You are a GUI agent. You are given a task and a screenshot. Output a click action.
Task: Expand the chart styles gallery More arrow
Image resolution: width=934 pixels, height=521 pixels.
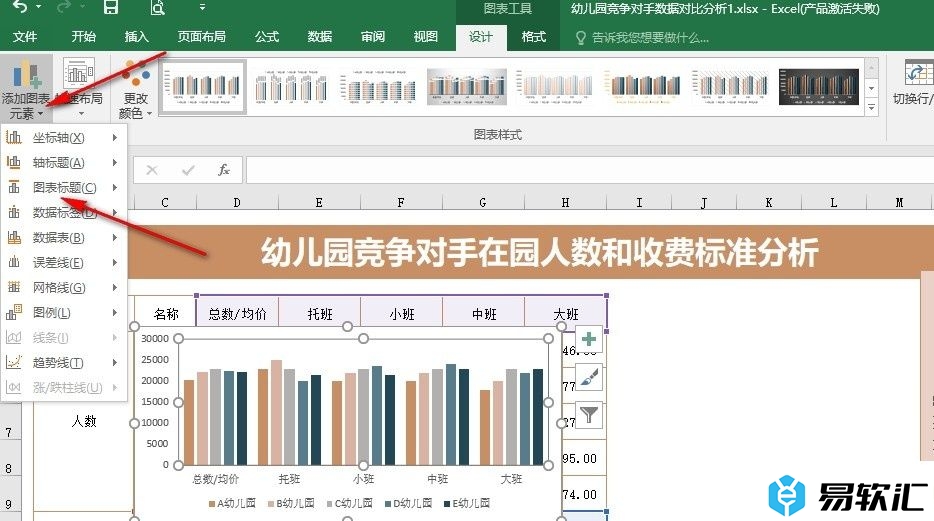[871, 108]
